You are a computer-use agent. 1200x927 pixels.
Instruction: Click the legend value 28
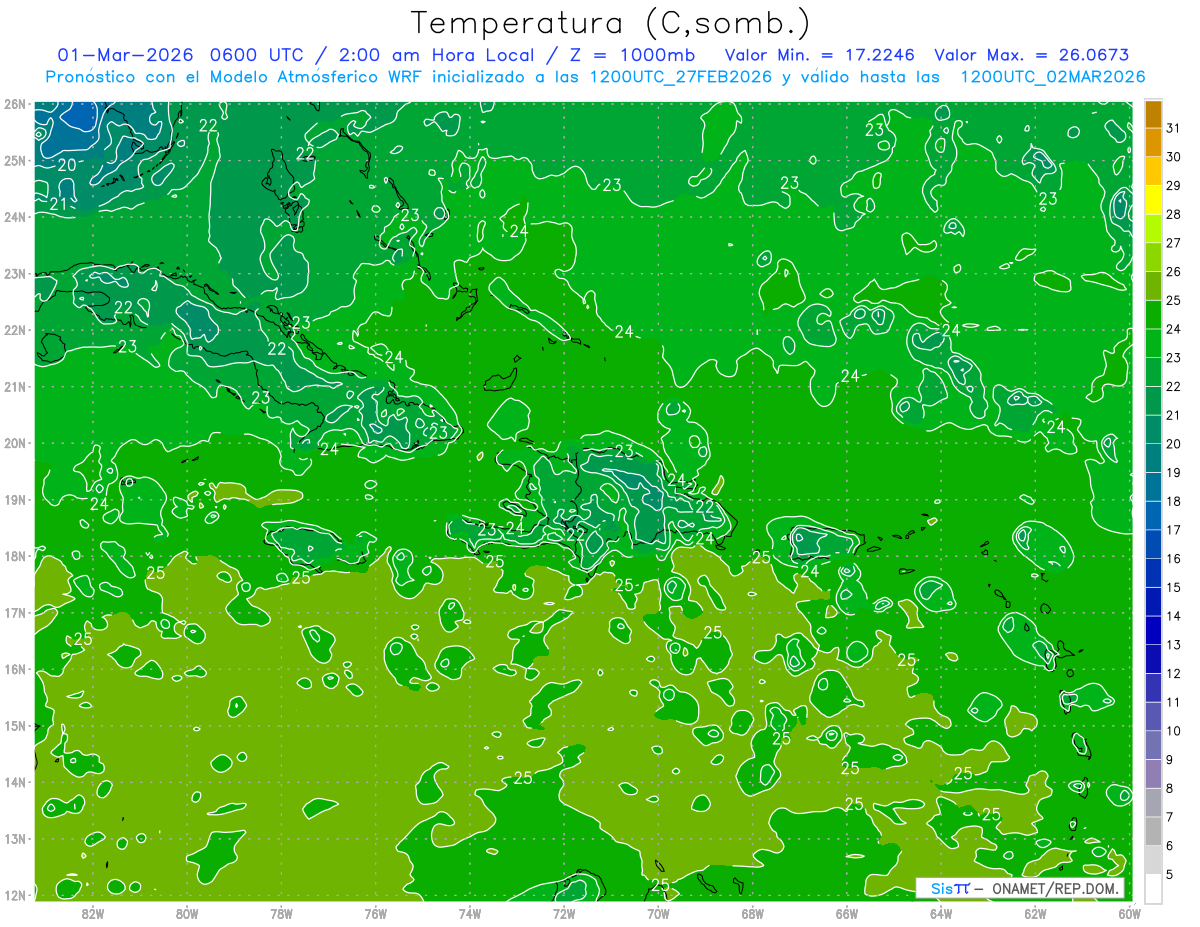pos(1174,214)
